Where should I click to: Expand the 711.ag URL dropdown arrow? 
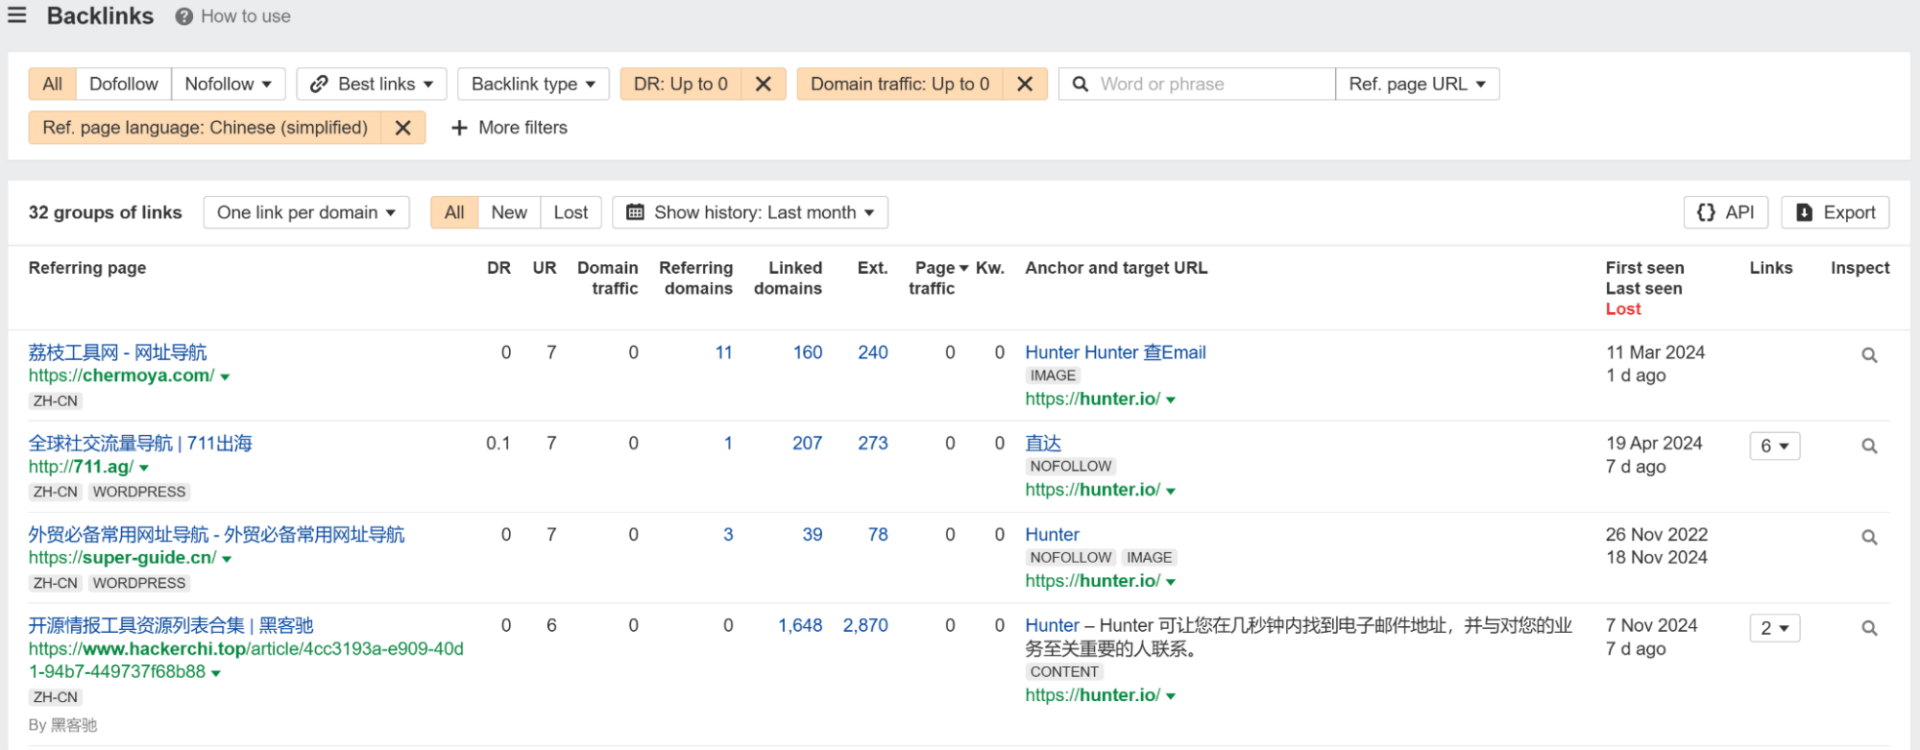(144, 468)
